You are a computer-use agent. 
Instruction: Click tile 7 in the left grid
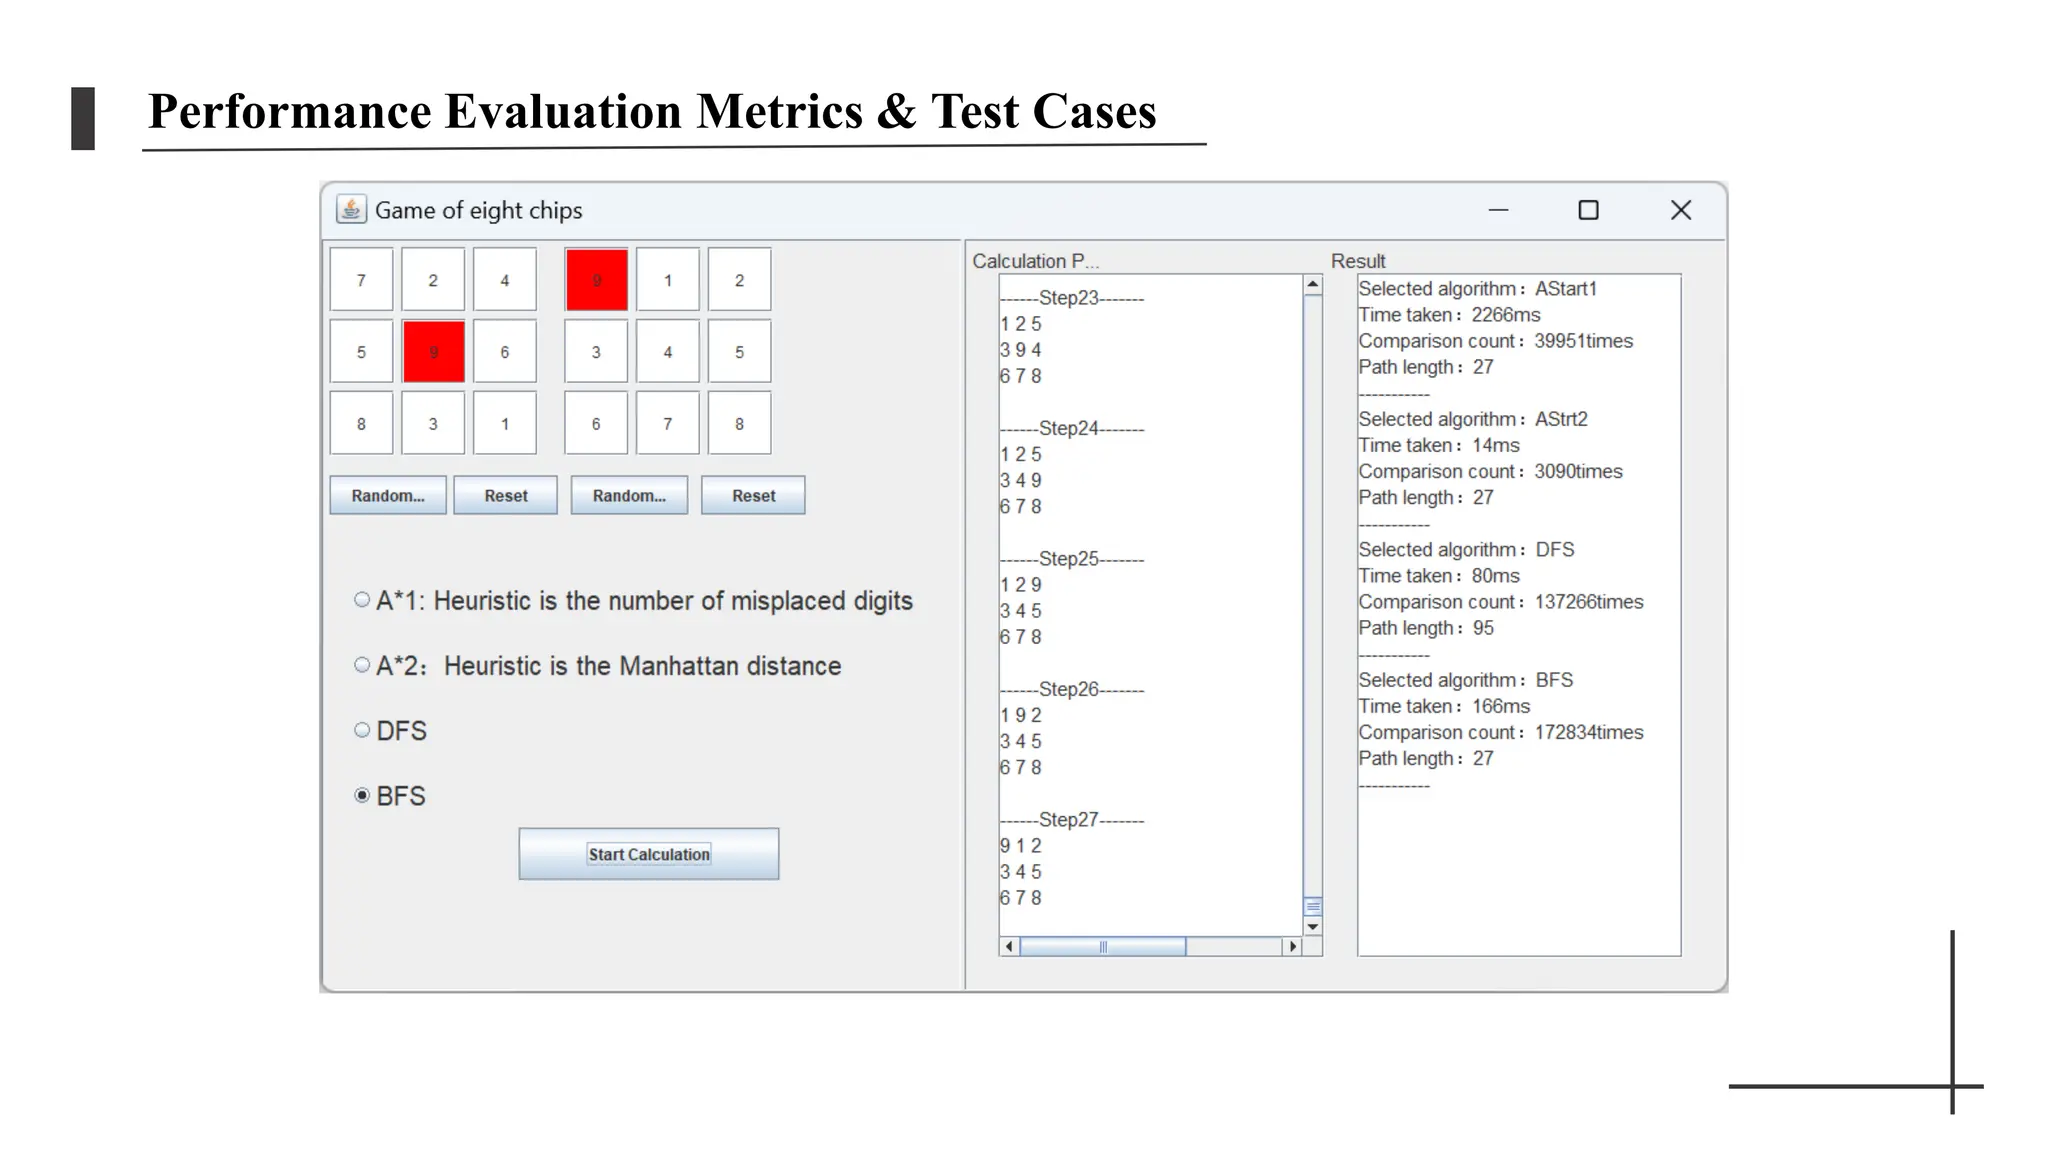tap(361, 280)
